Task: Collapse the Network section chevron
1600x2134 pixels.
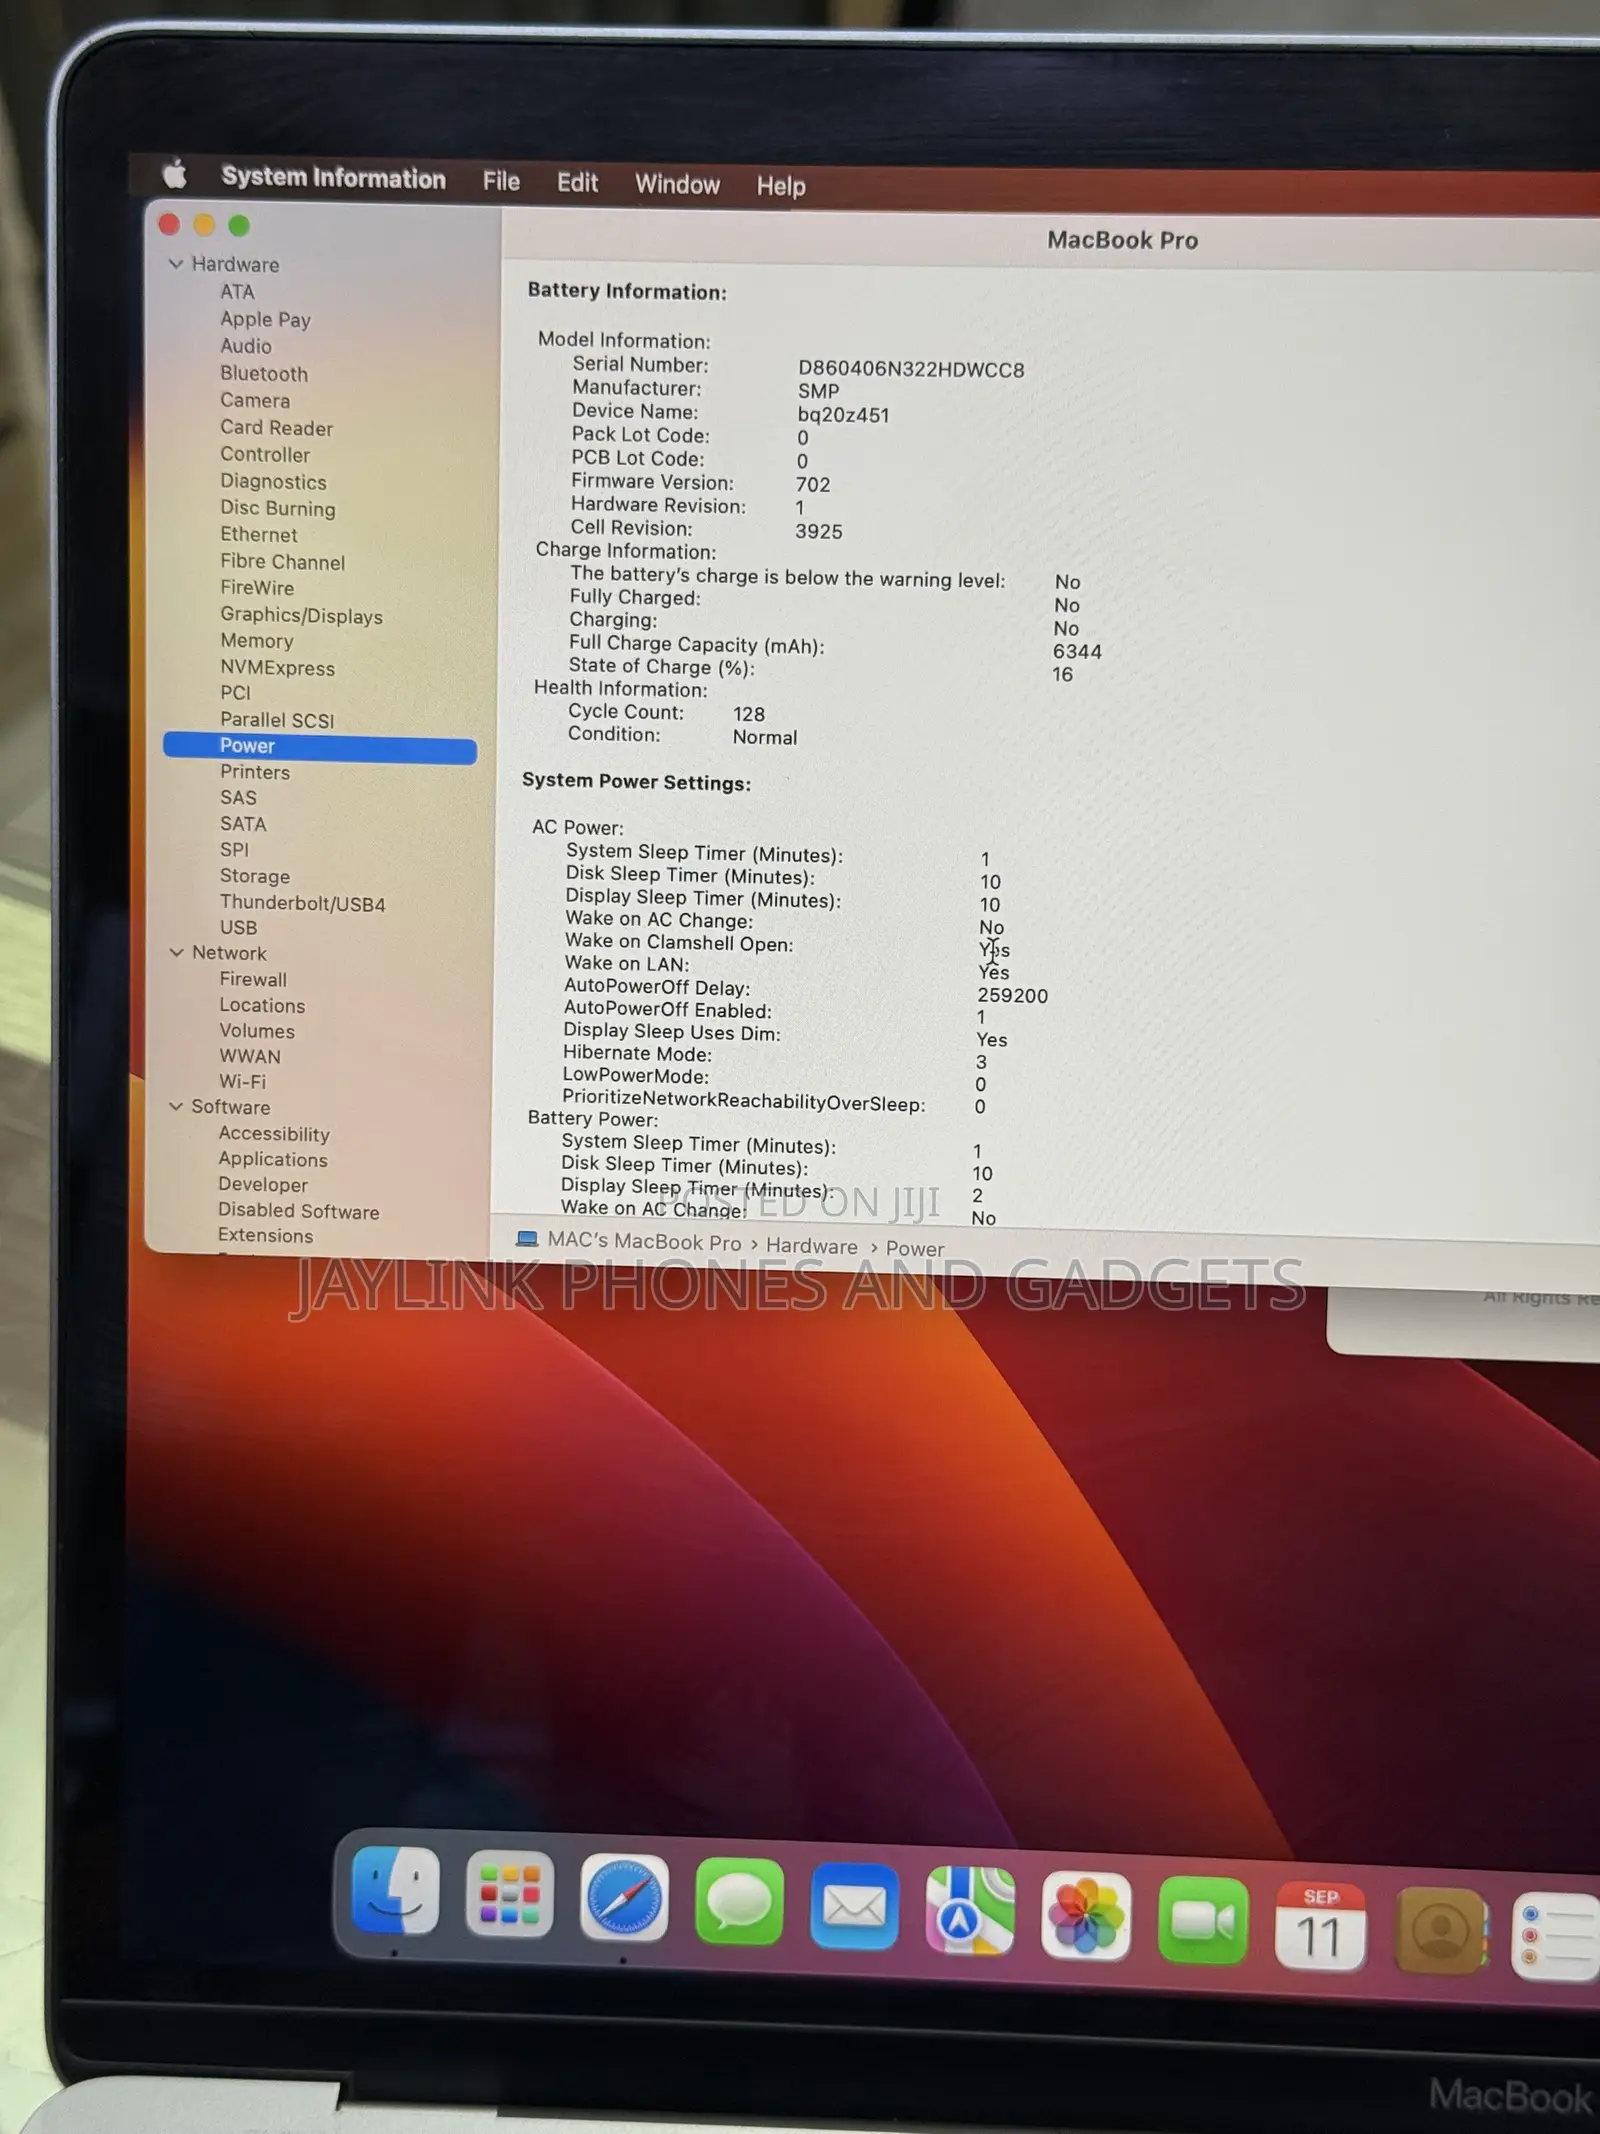Action: pos(176,953)
